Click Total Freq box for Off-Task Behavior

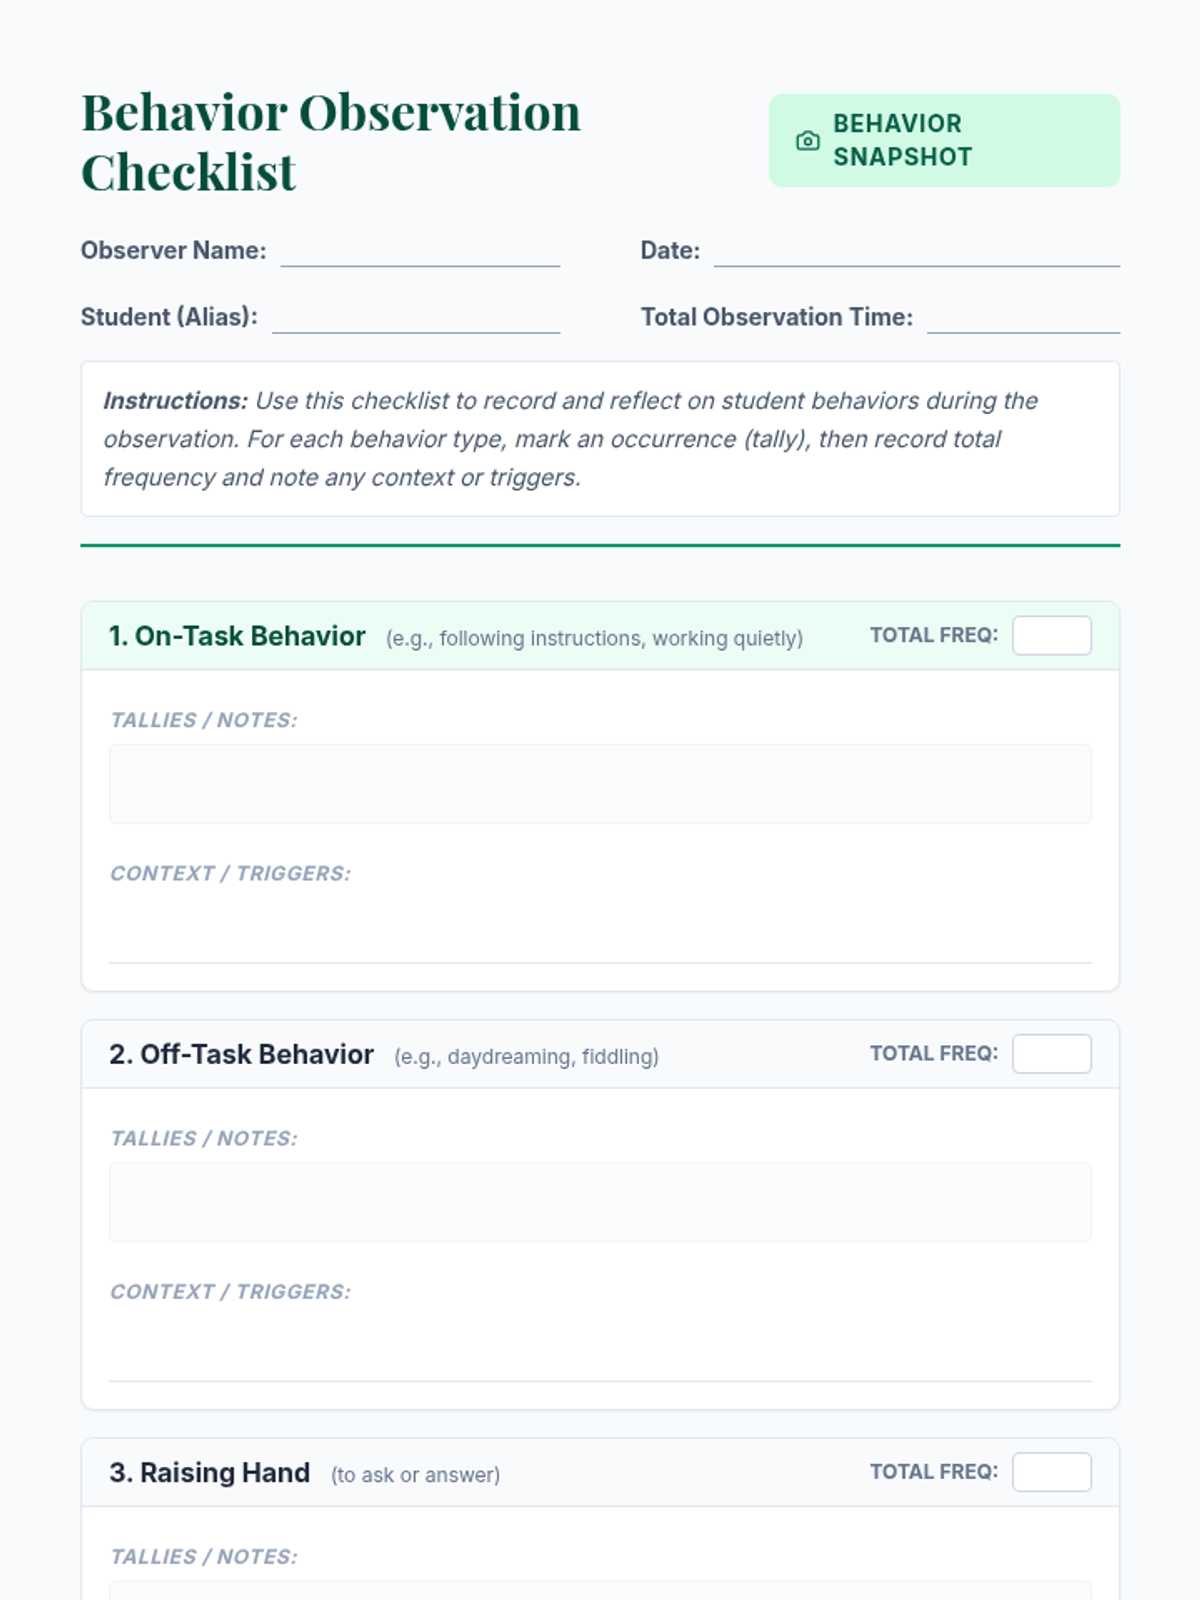click(1052, 1054)
